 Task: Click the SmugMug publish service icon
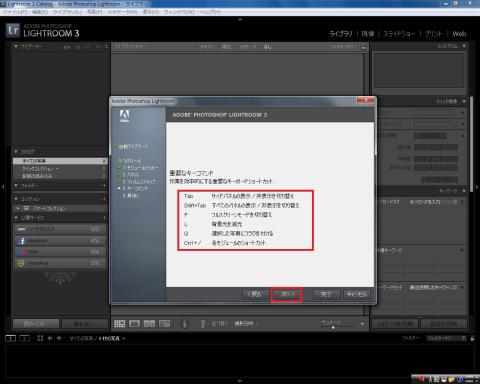21,263
